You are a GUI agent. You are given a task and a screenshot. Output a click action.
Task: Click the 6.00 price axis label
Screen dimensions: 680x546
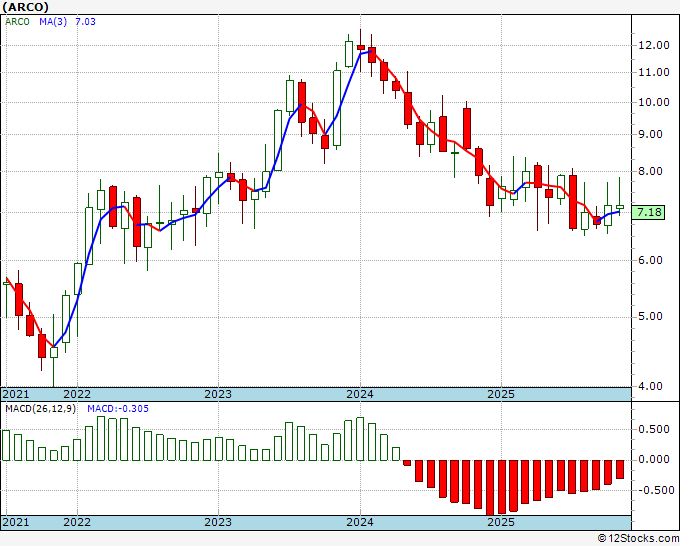650,260
